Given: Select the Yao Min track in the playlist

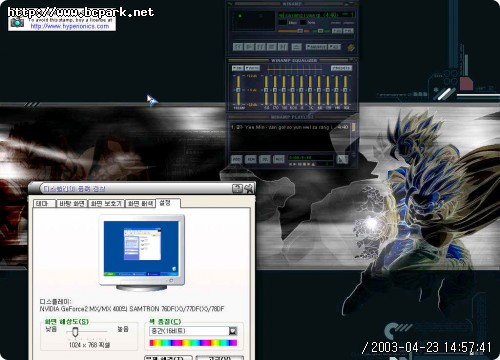Looking at the screenshot, I should pos(290,127).
